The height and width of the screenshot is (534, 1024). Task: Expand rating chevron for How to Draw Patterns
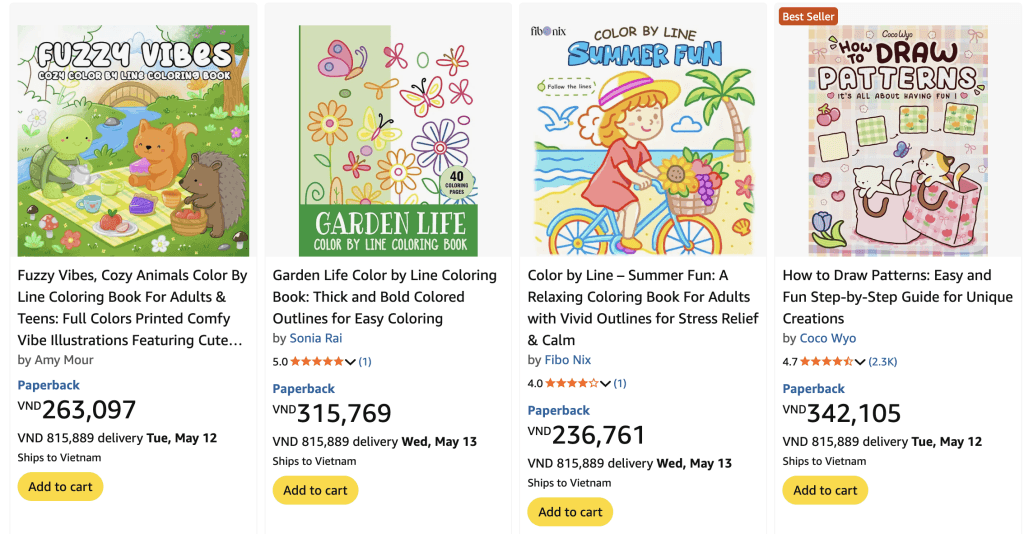(860, 362)
